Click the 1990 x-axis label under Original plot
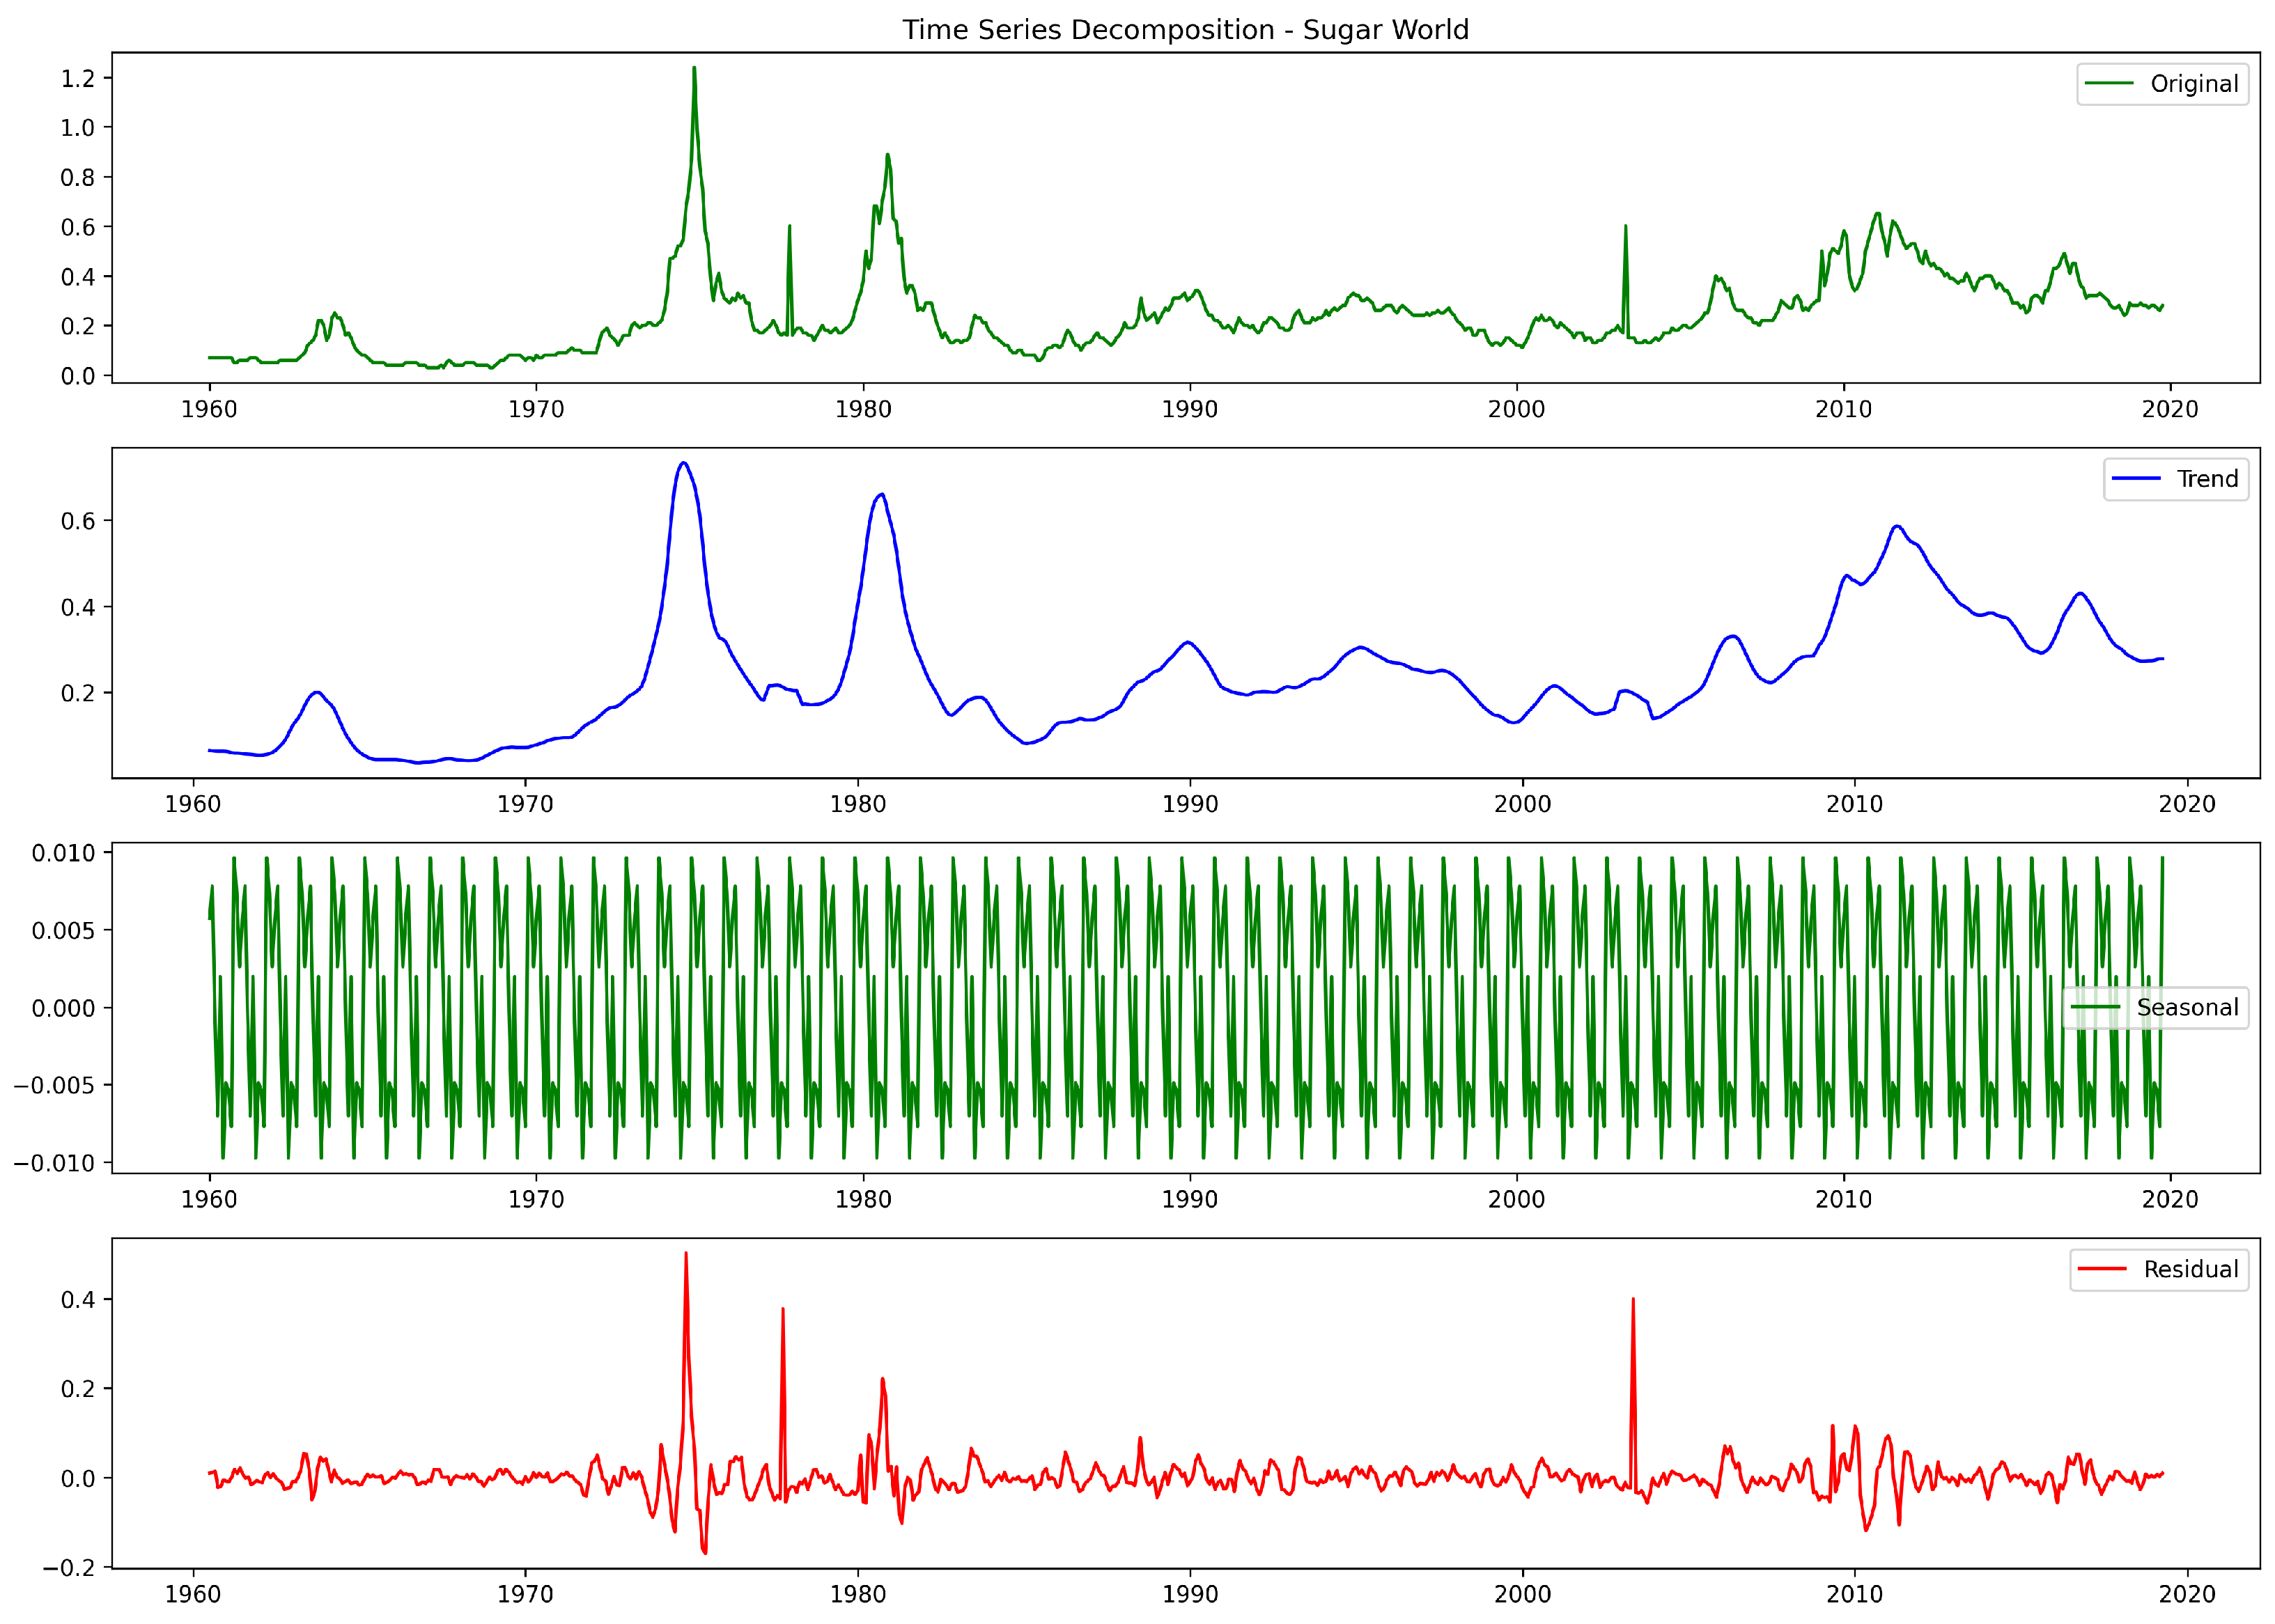The image size is (2275, 1624). pyautogui.click(x=1190, y=409)
